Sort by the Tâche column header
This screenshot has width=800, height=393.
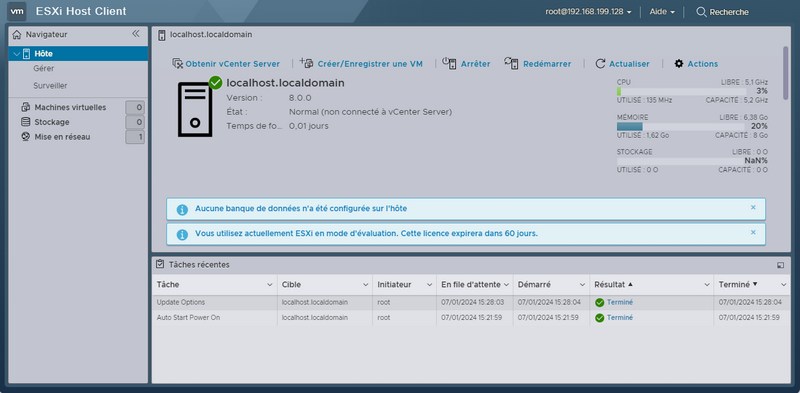tap(168, 284)
